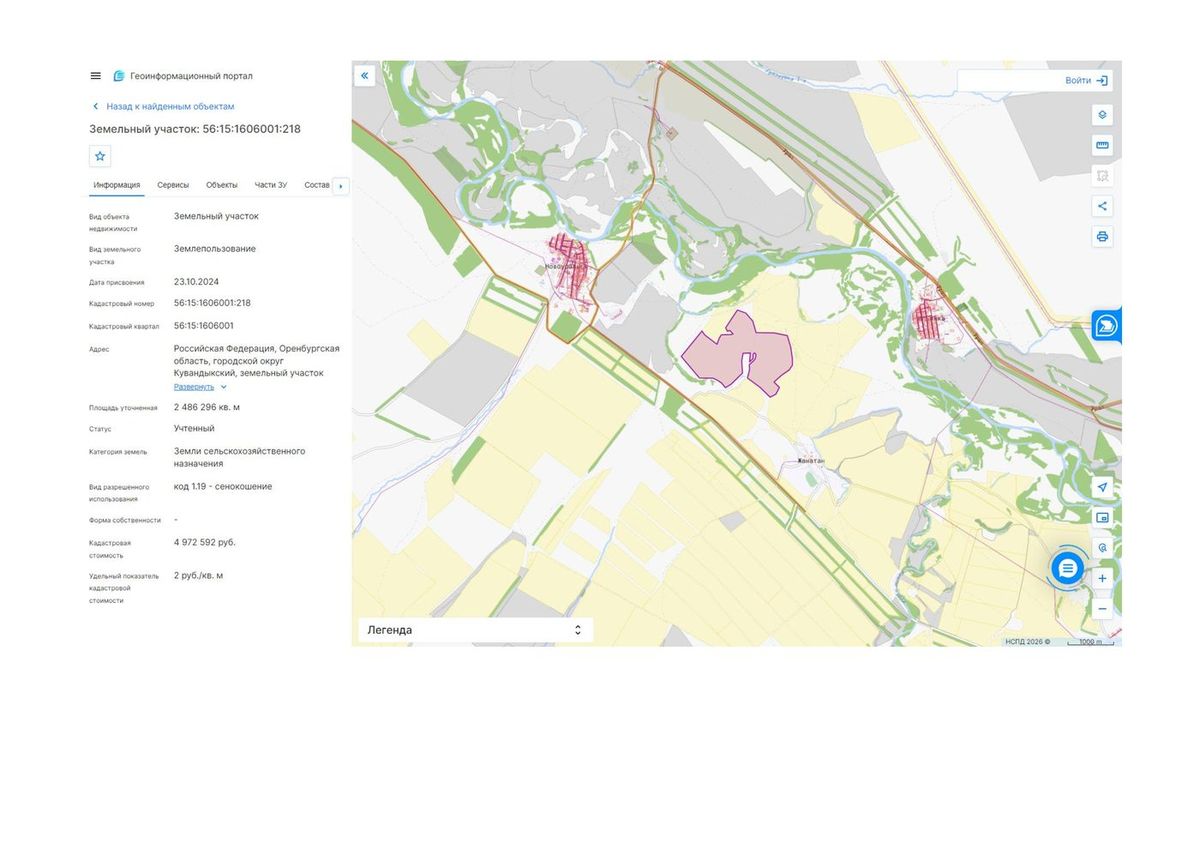
Task: Zoom out on the map
Action: point(1102,608)
